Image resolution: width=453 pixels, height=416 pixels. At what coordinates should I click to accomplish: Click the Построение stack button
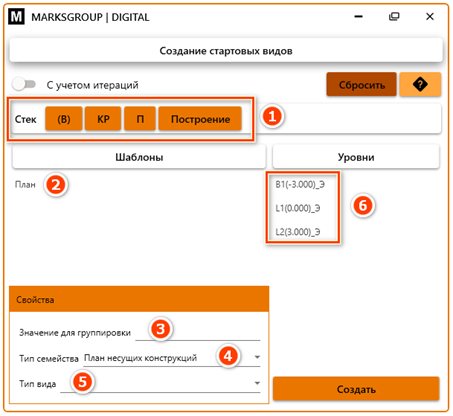click(200, 119)
